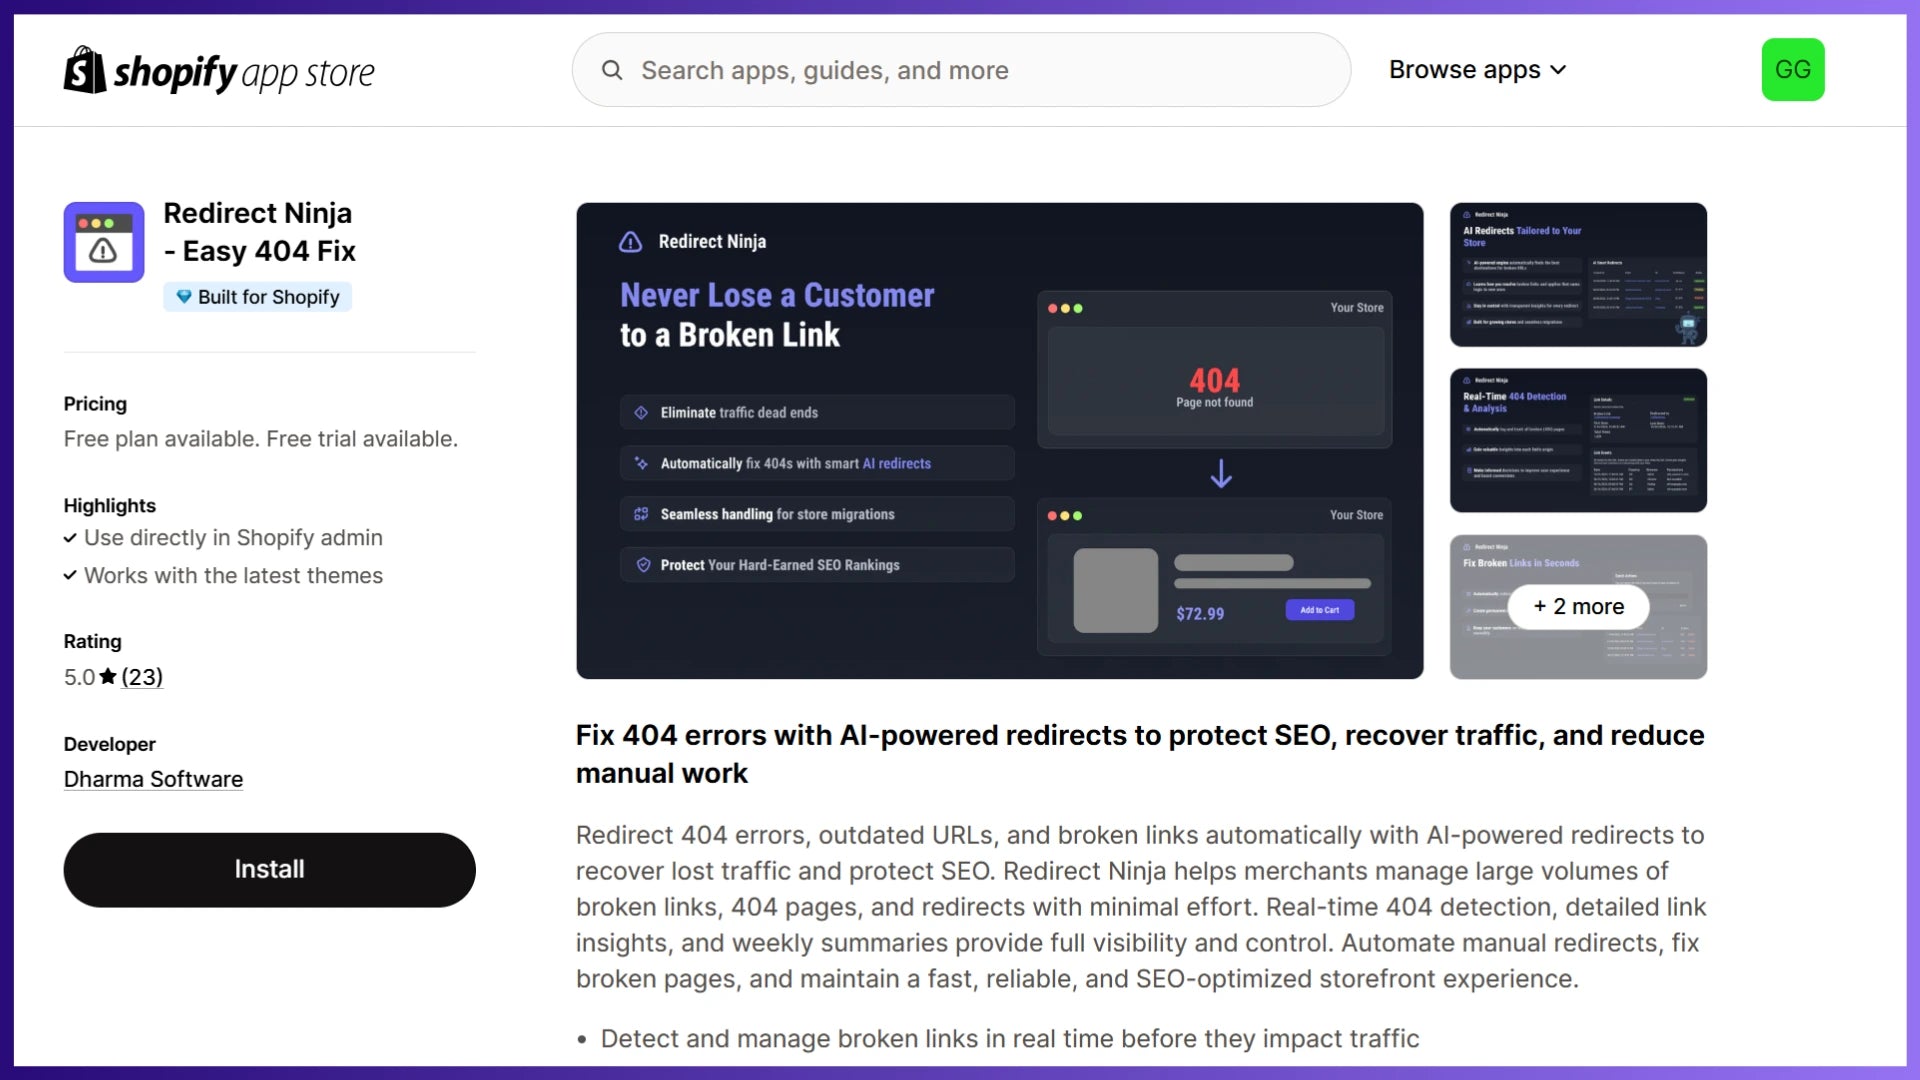Click the Protect SEO Rankings shield icon

(643, 565)
